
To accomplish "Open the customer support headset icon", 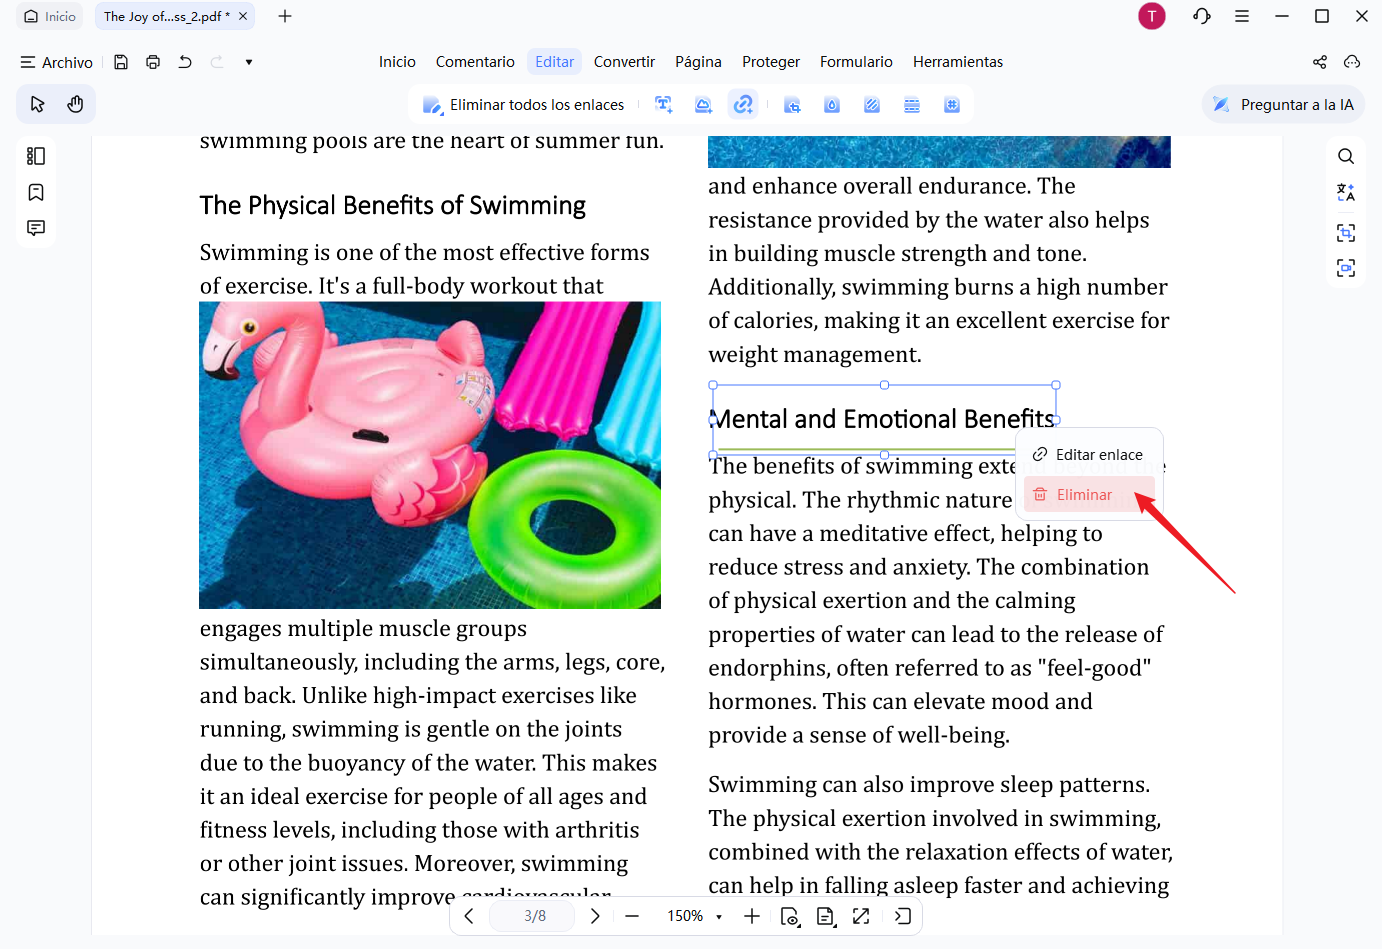I will 1202,16.
